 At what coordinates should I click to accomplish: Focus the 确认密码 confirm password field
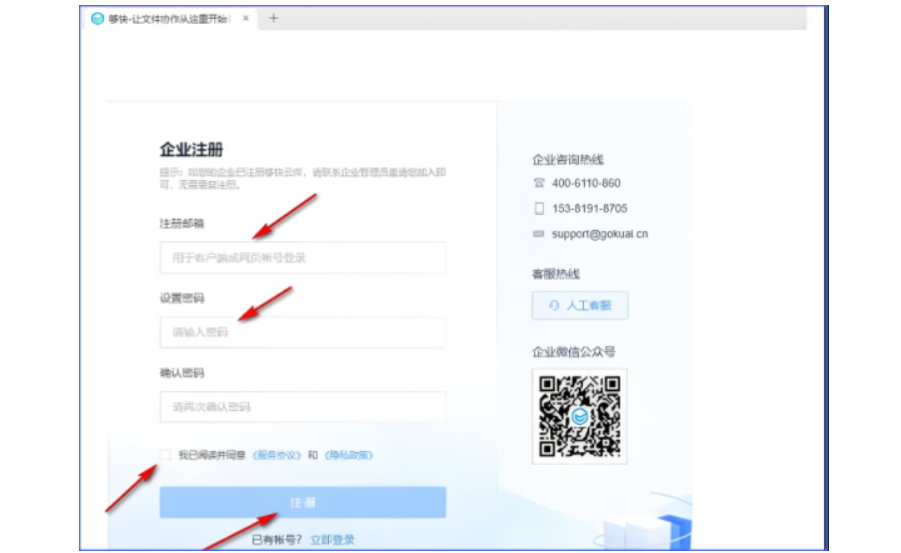(302, 407)
